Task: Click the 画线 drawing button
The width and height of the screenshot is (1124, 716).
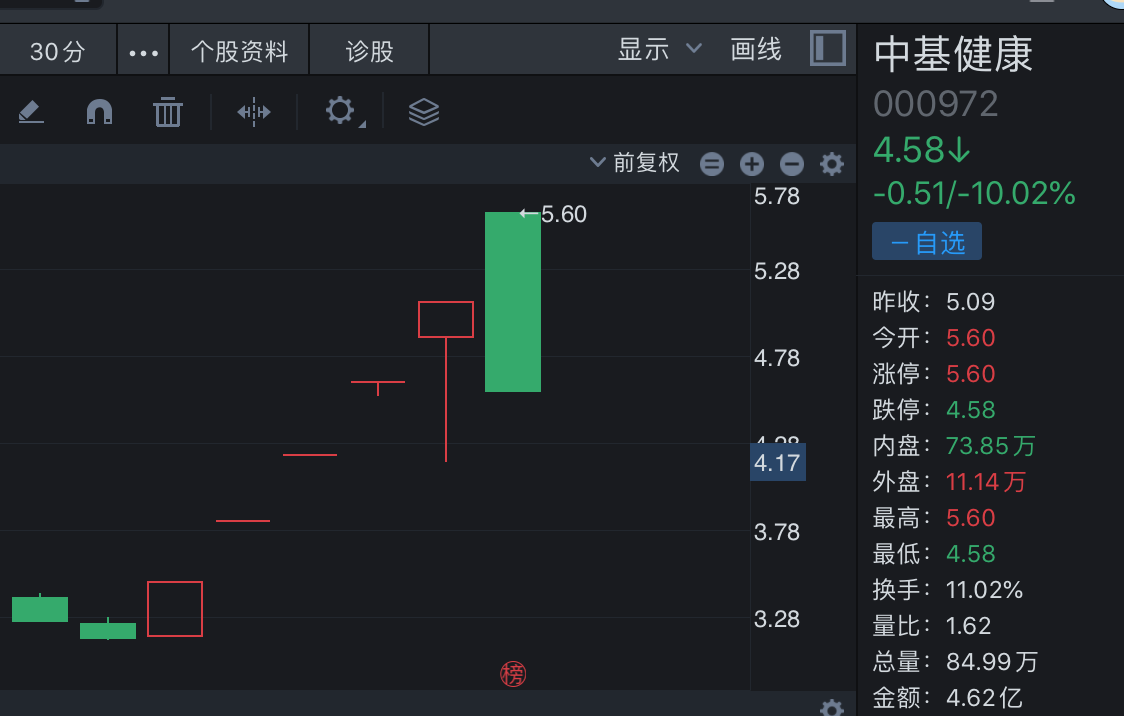Action: pyautogui.click(x=756, y=49)
